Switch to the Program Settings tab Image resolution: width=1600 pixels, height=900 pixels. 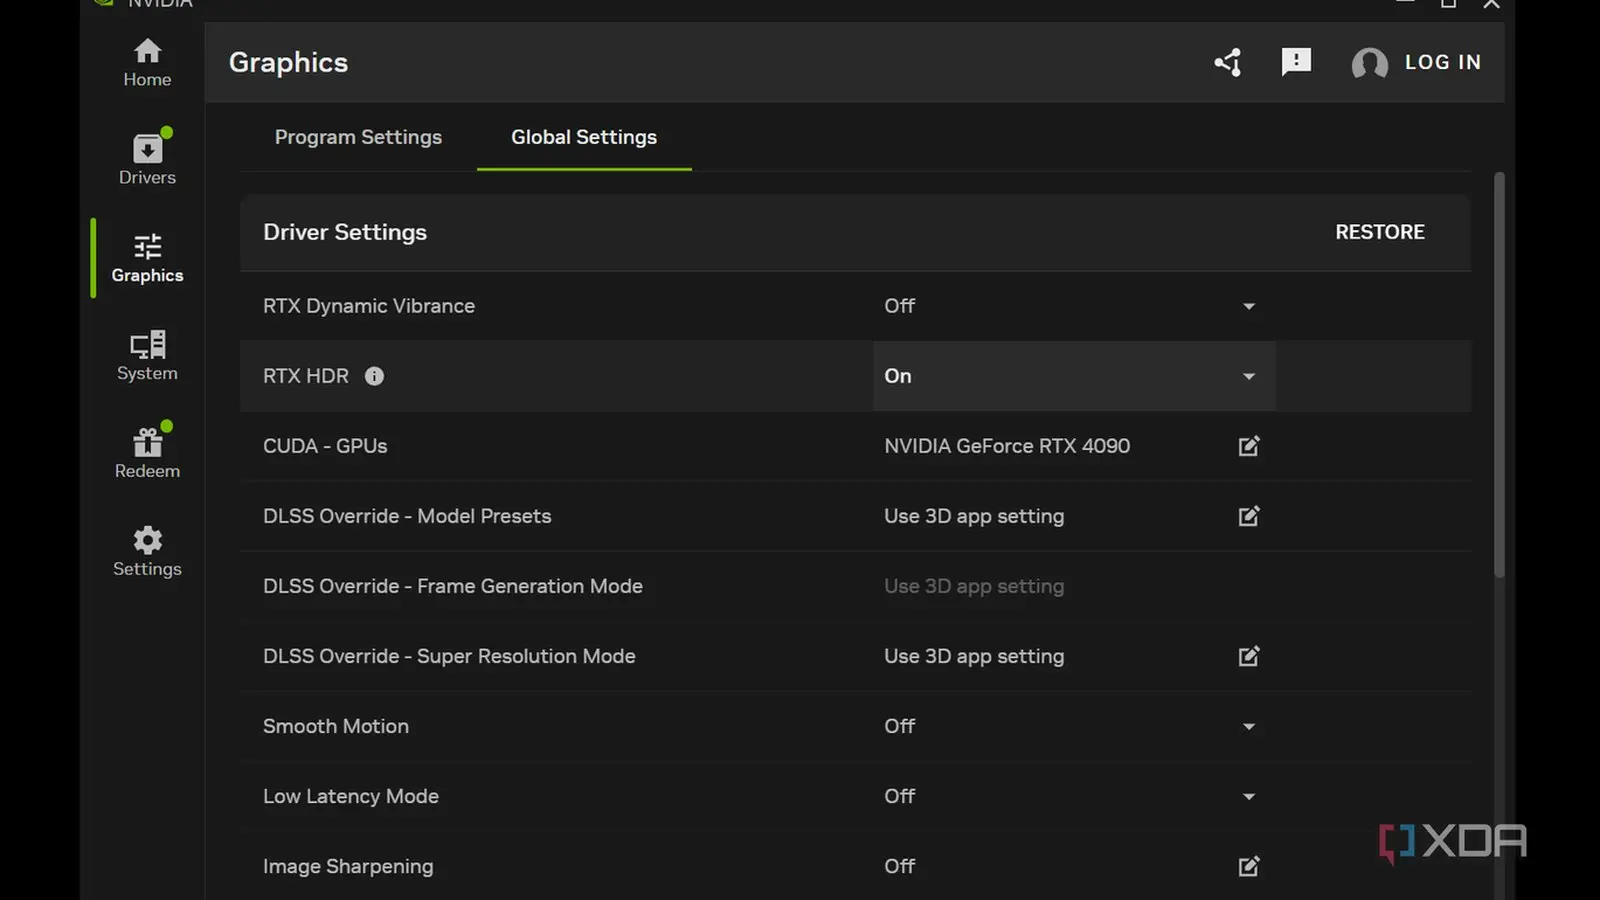[x=358, y=137]
